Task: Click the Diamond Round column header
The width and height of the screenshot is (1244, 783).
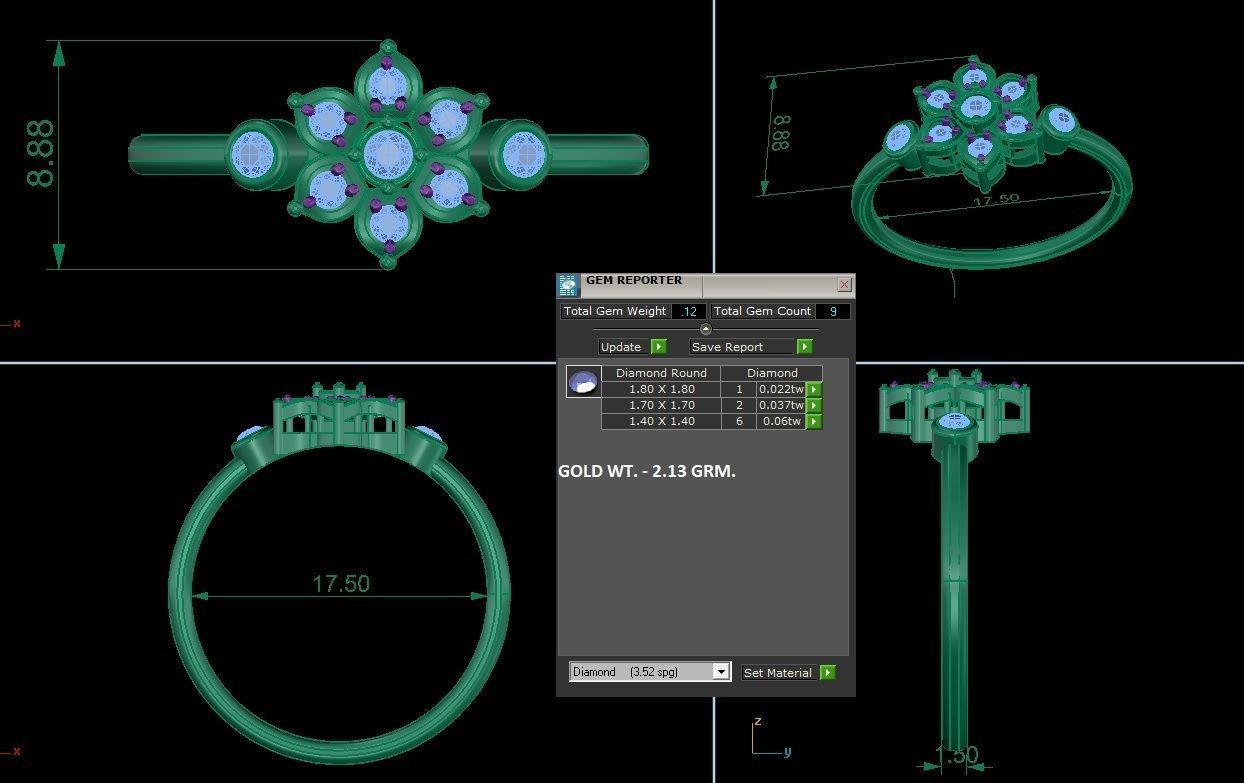Action: tap(661, 373)
